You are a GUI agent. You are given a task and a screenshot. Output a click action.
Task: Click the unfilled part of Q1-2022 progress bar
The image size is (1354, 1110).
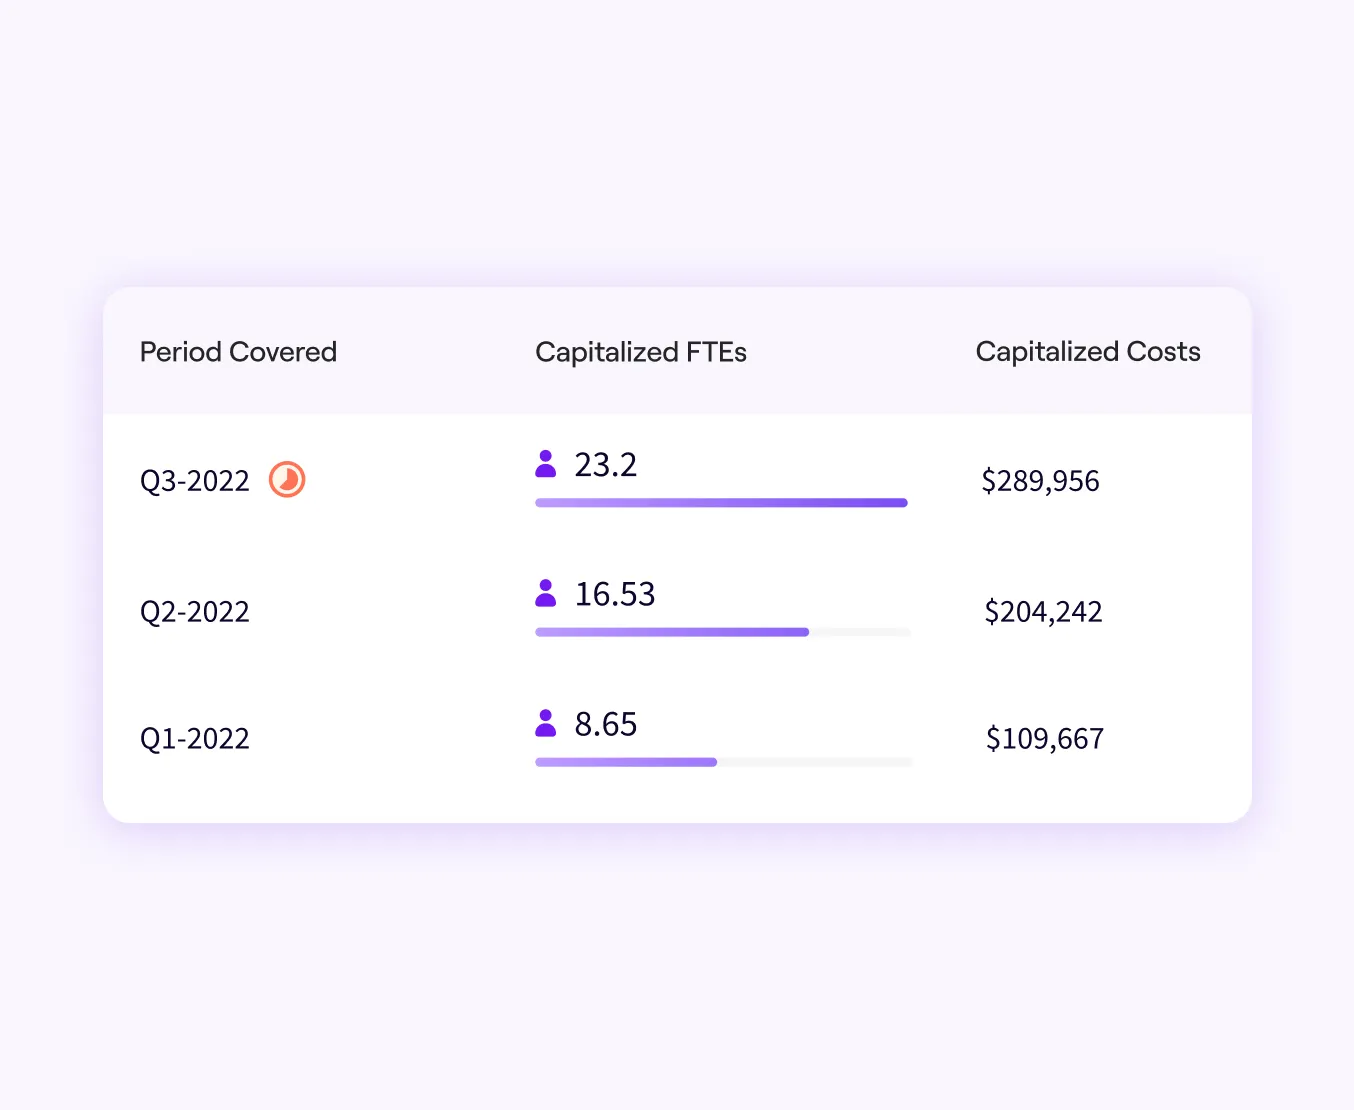pos(815,762)
